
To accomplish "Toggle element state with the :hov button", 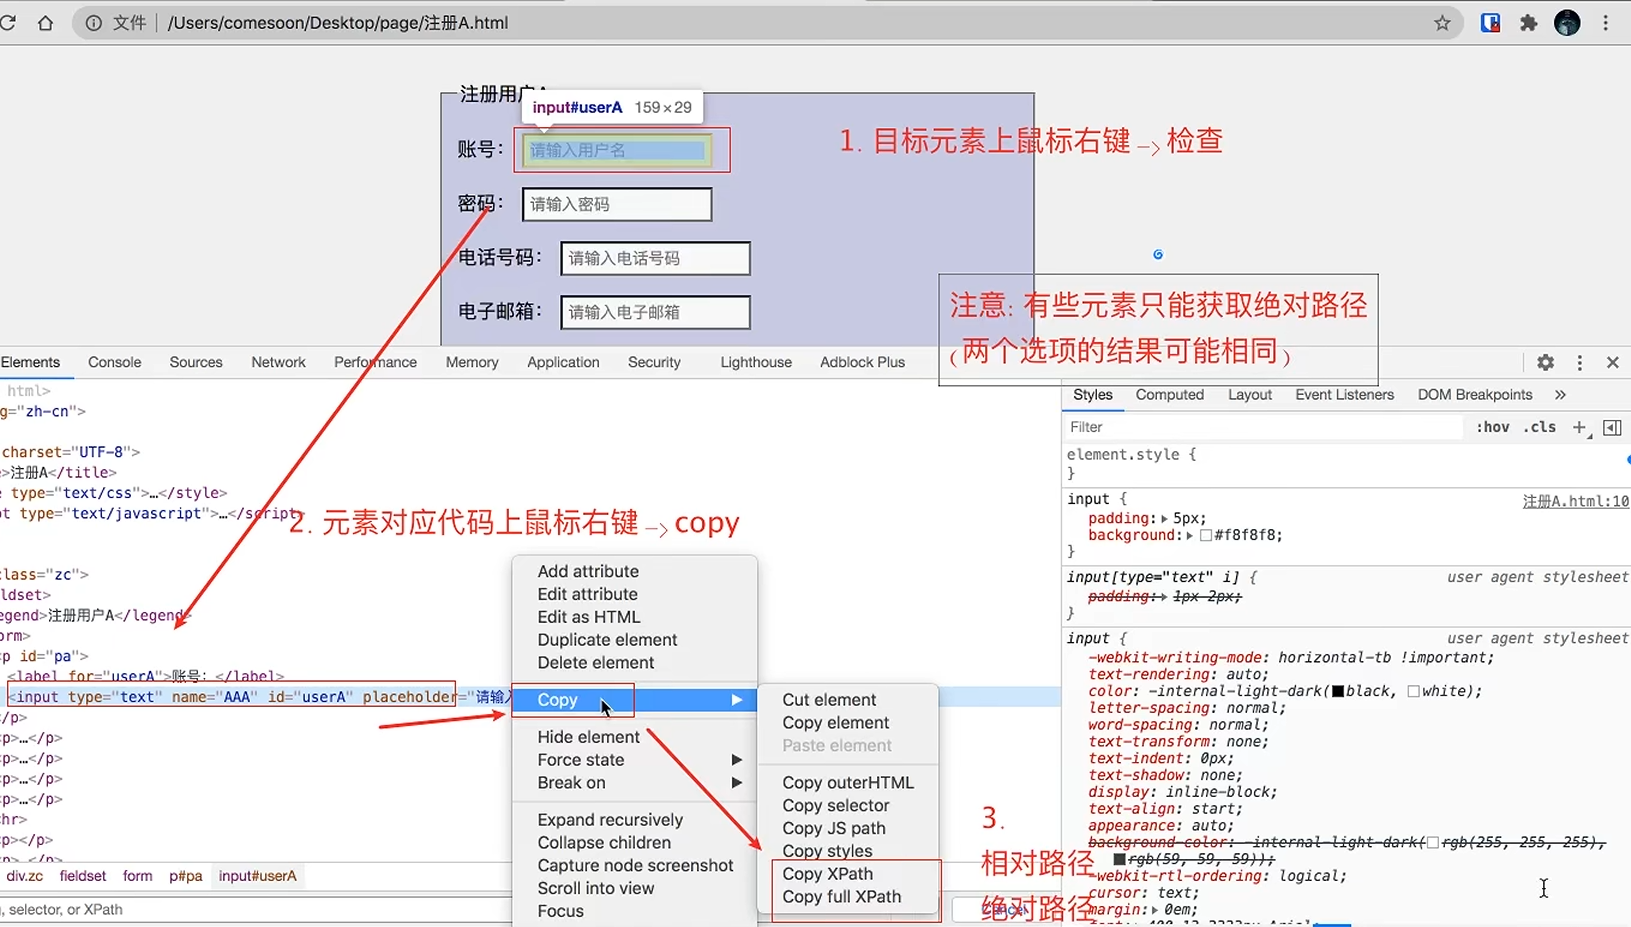I will (x=1492, y=427).
